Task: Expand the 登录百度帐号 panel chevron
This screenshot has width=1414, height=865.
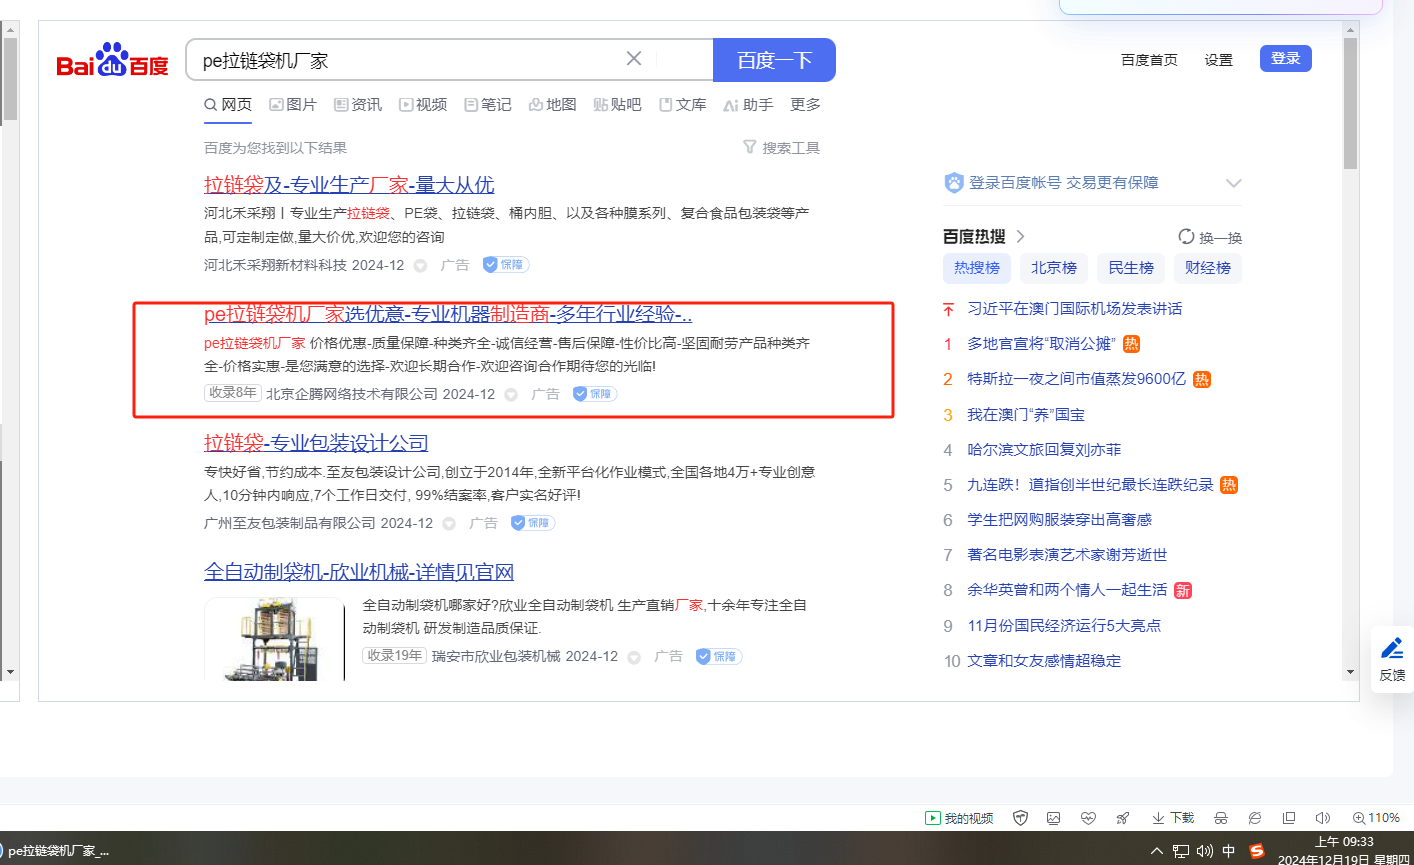Action: pyautogui.click(x=1233, y=183)
